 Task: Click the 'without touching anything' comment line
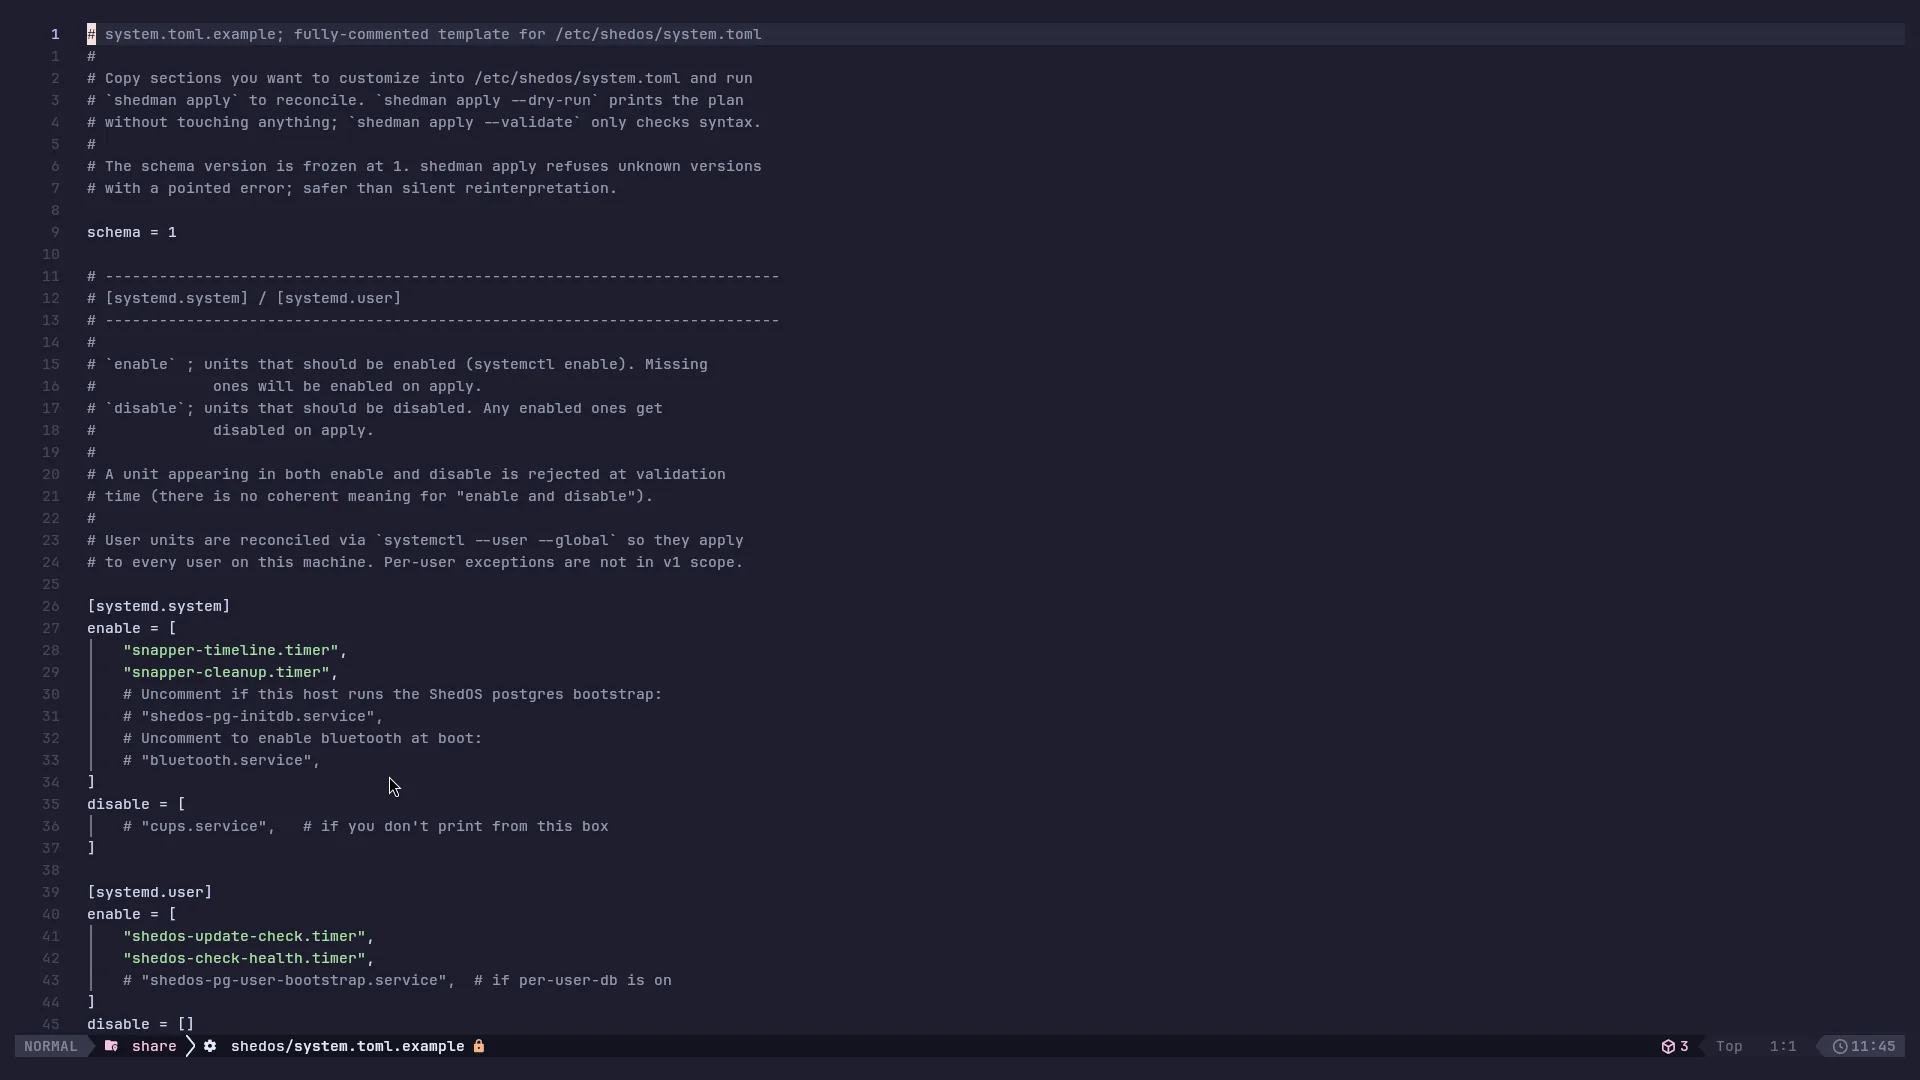click(425, 122)
